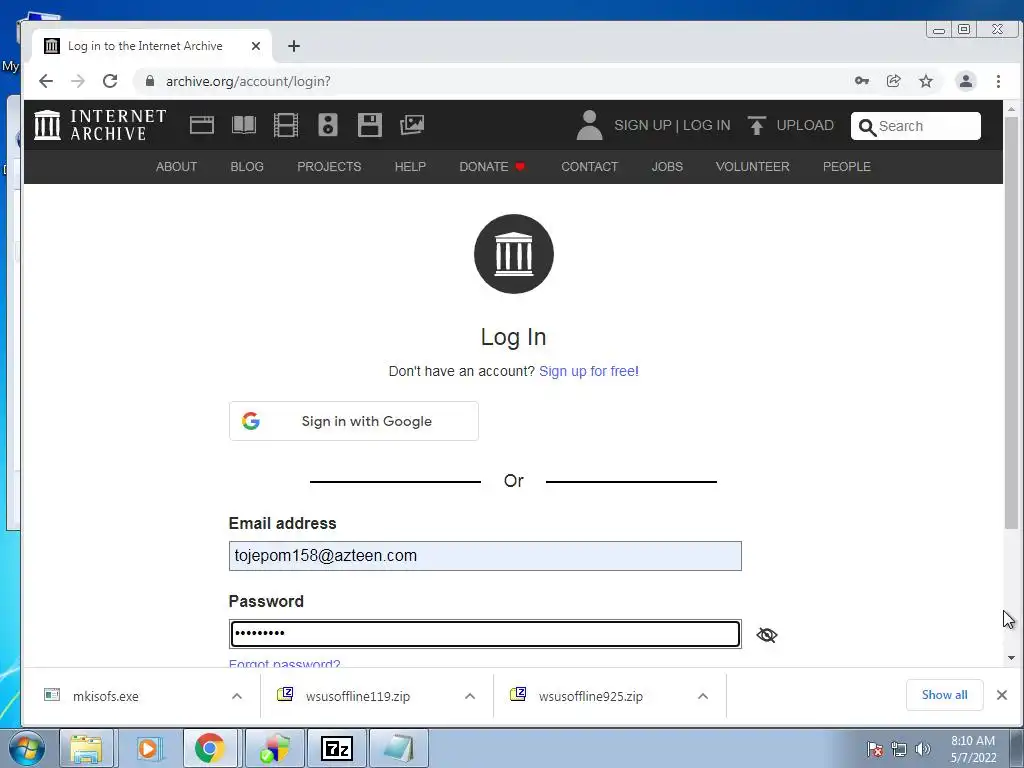Viewport: 1024px width, 768px height.
Task: Open Windows Media Player from taskbar
Action: pos(148,748)
